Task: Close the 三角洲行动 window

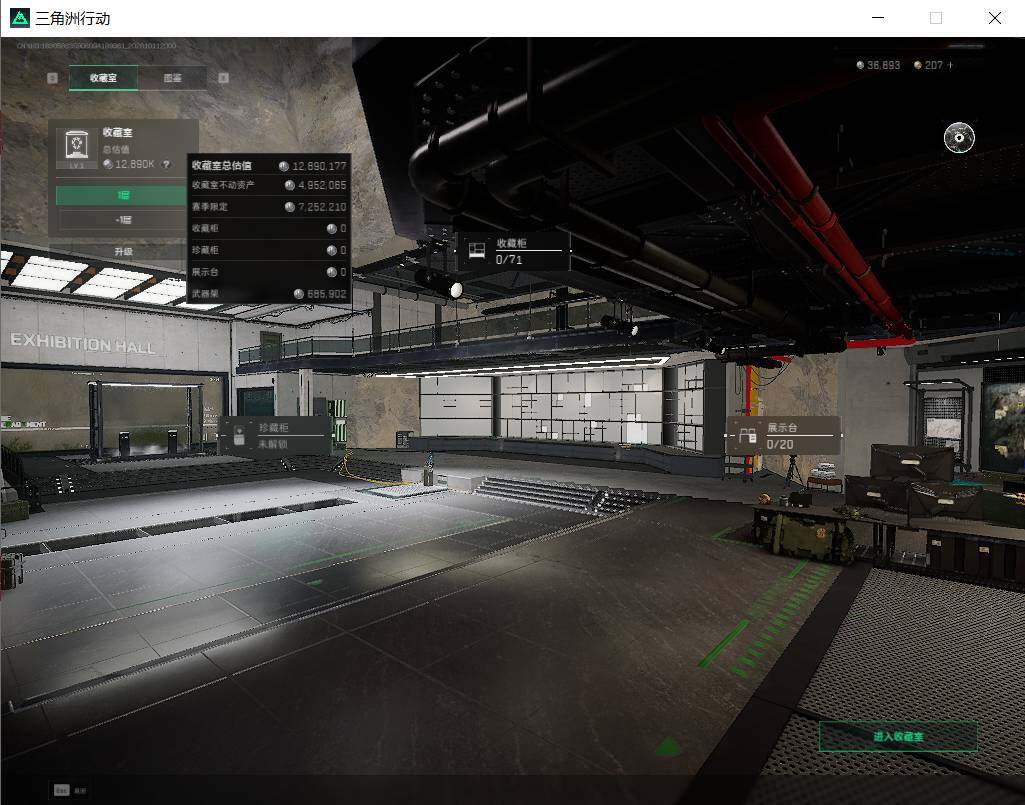Action: click(995, 18)
